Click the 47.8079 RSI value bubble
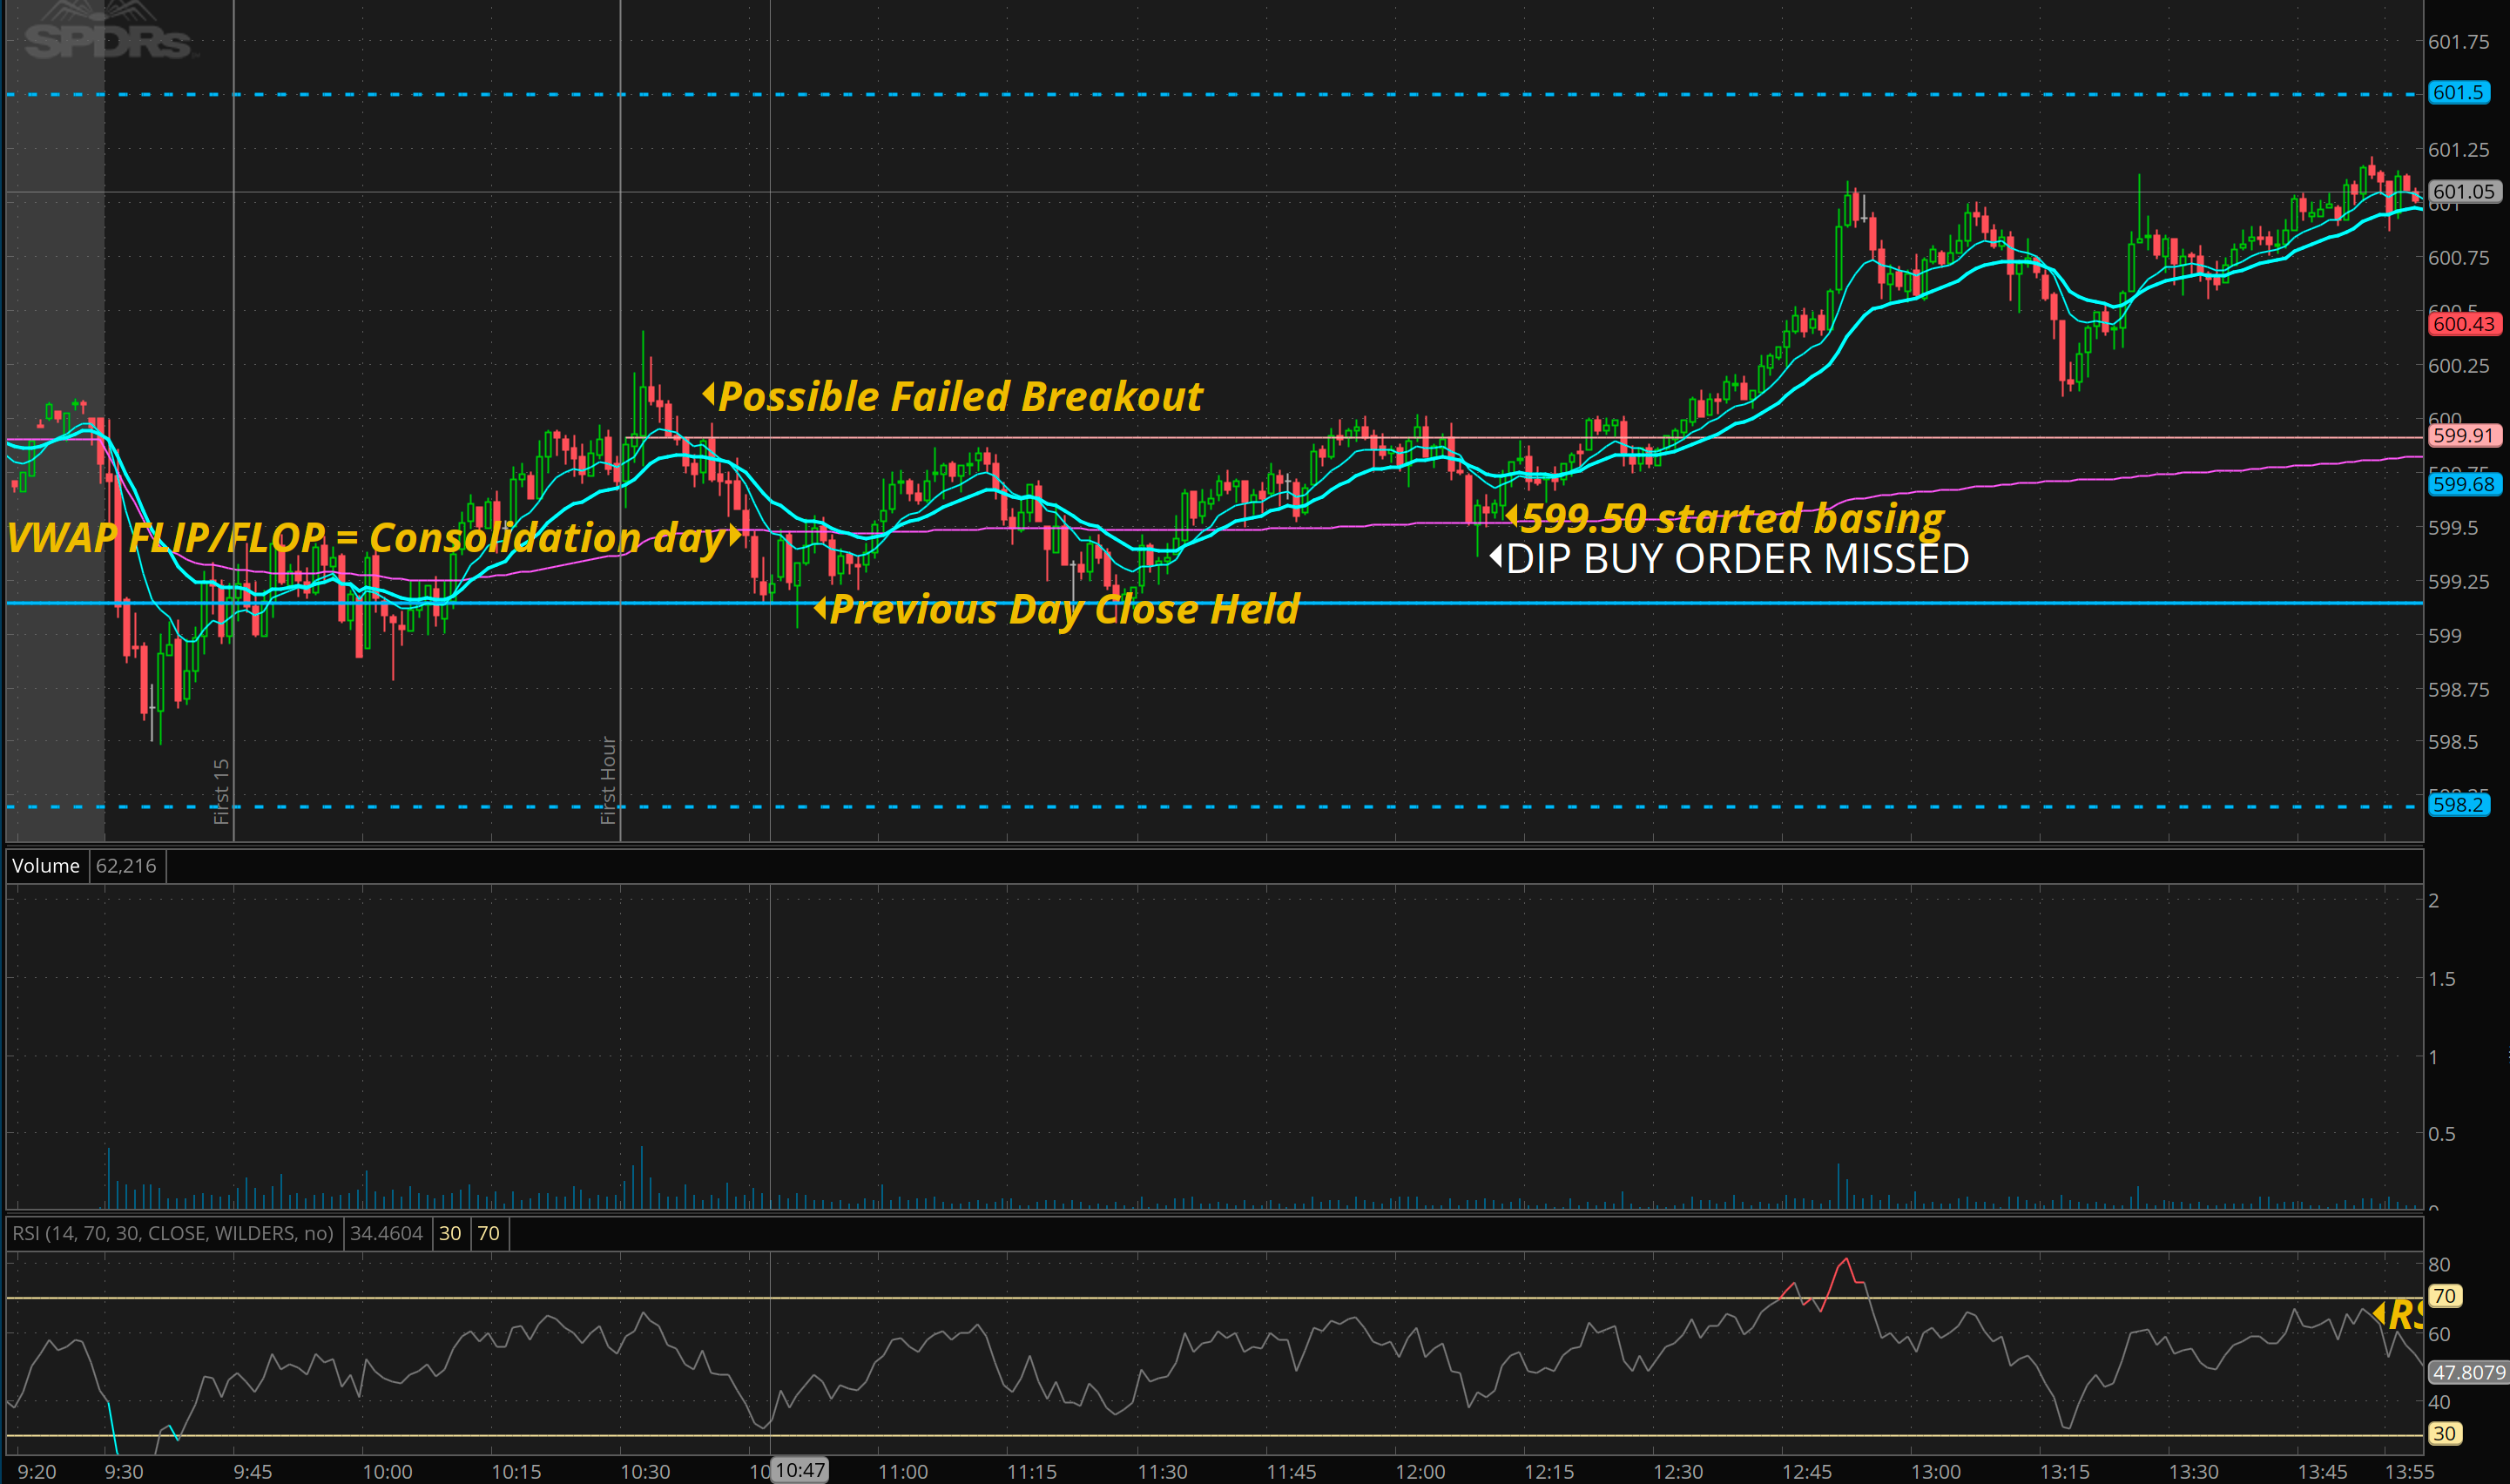This screenshot has width=2510, height=1484. click(x=2468, y=1372)
